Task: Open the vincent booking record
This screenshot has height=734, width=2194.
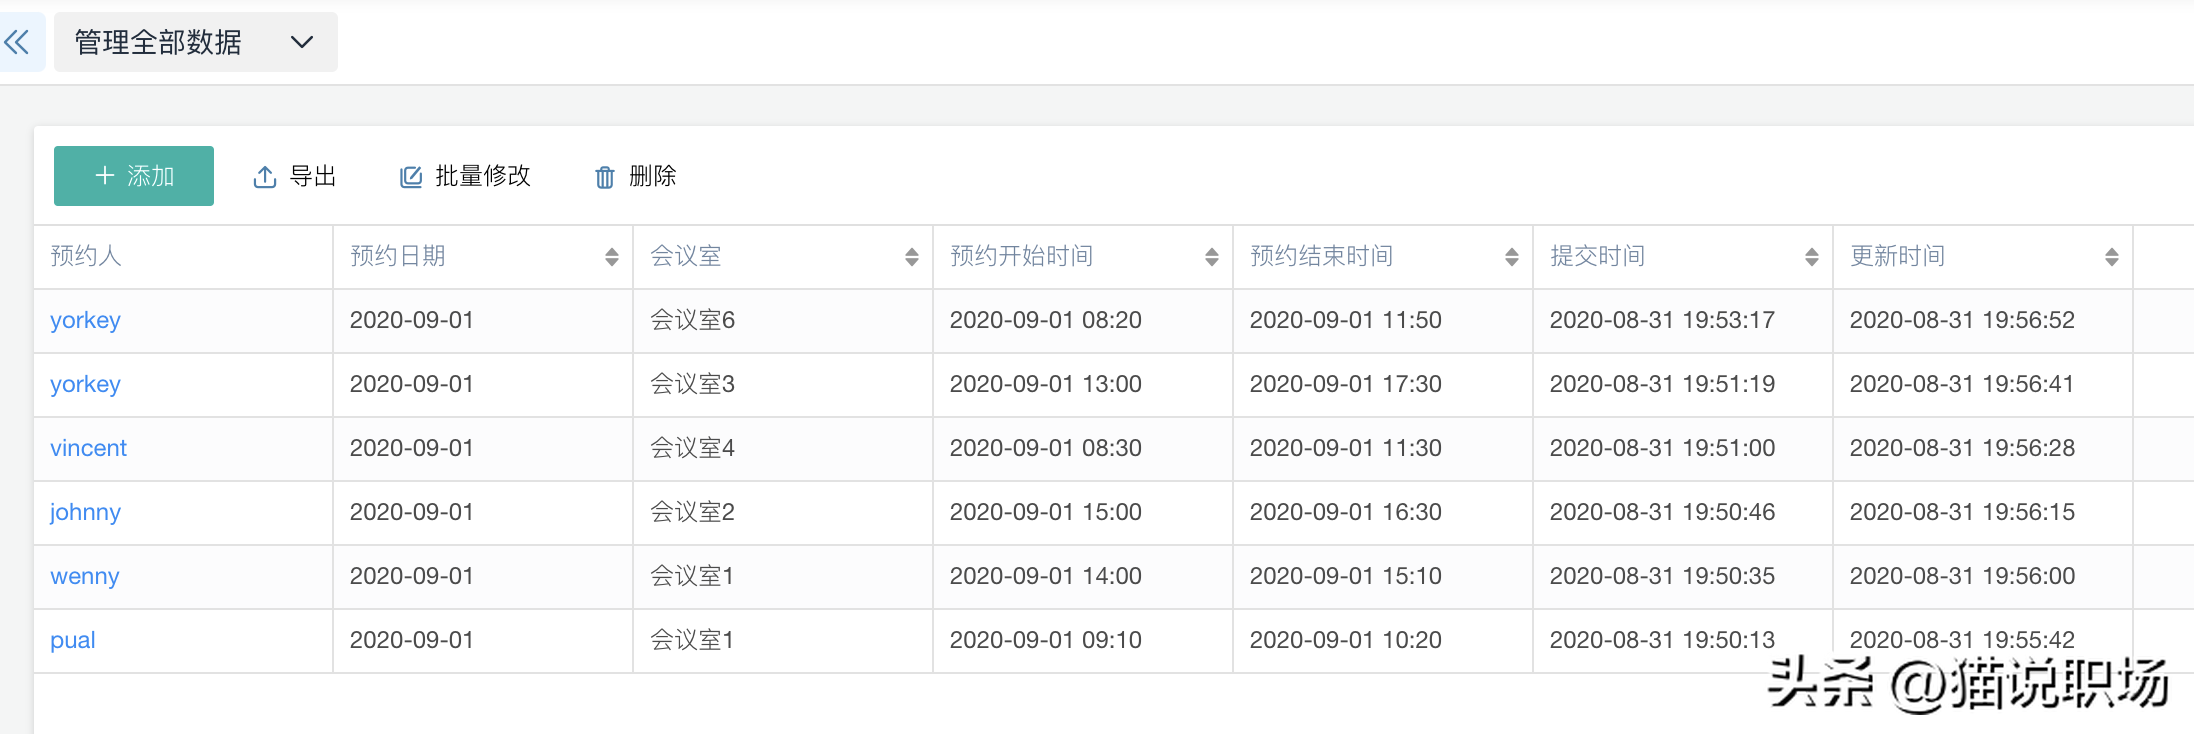Action: click(88, 448)
